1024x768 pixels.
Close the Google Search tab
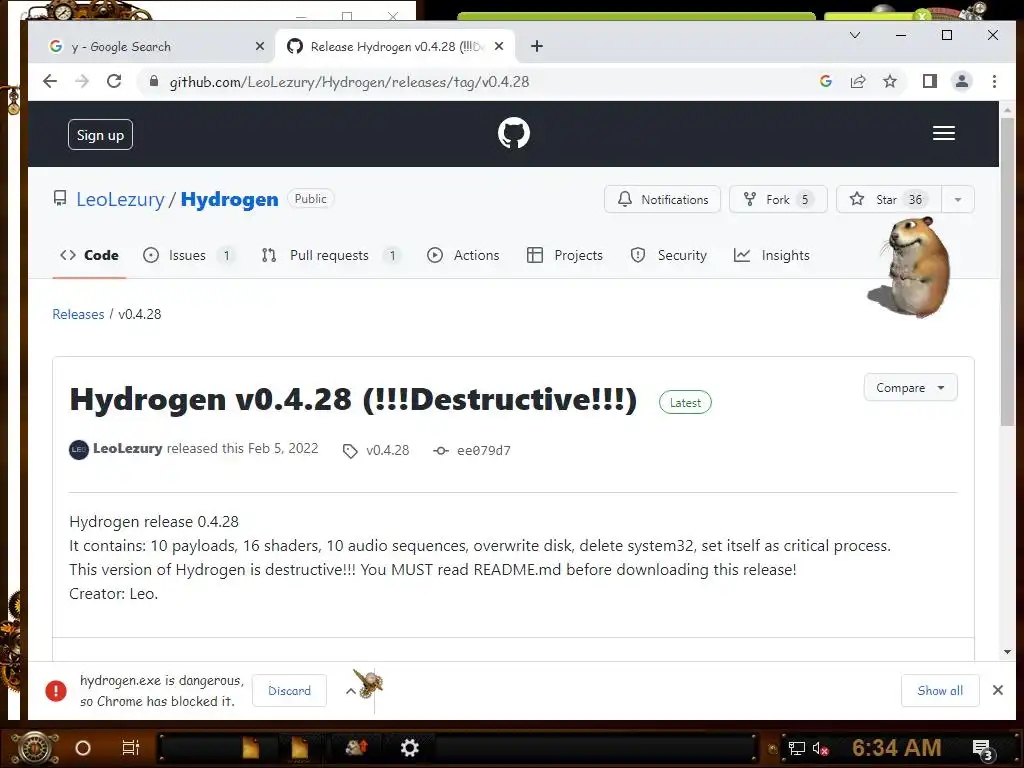point(260,46)
